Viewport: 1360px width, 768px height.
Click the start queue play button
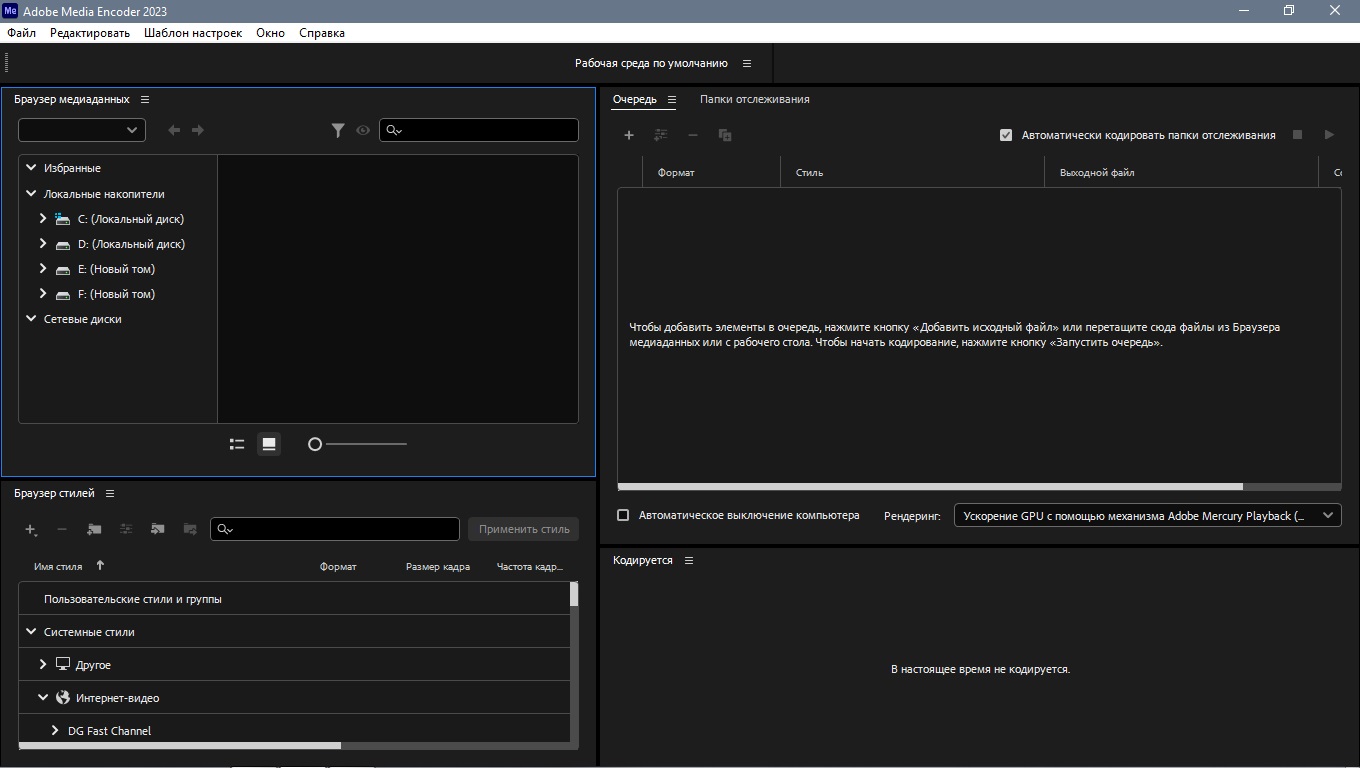[1329, 135]
